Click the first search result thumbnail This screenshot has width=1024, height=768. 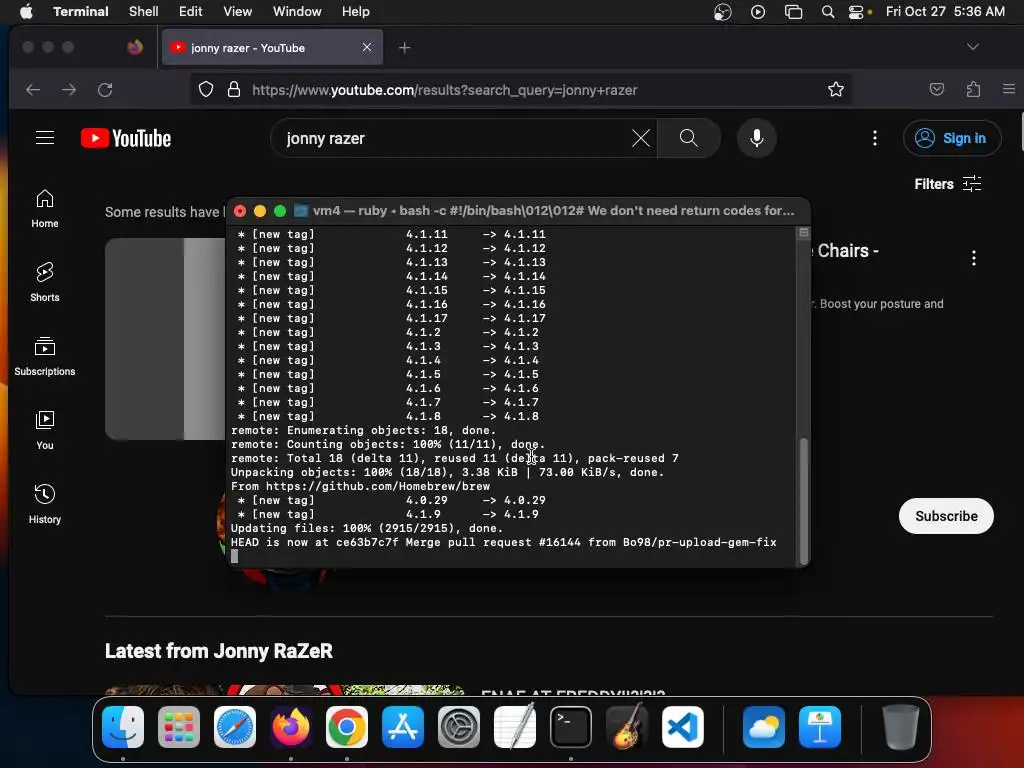click(x=165, y=339)
